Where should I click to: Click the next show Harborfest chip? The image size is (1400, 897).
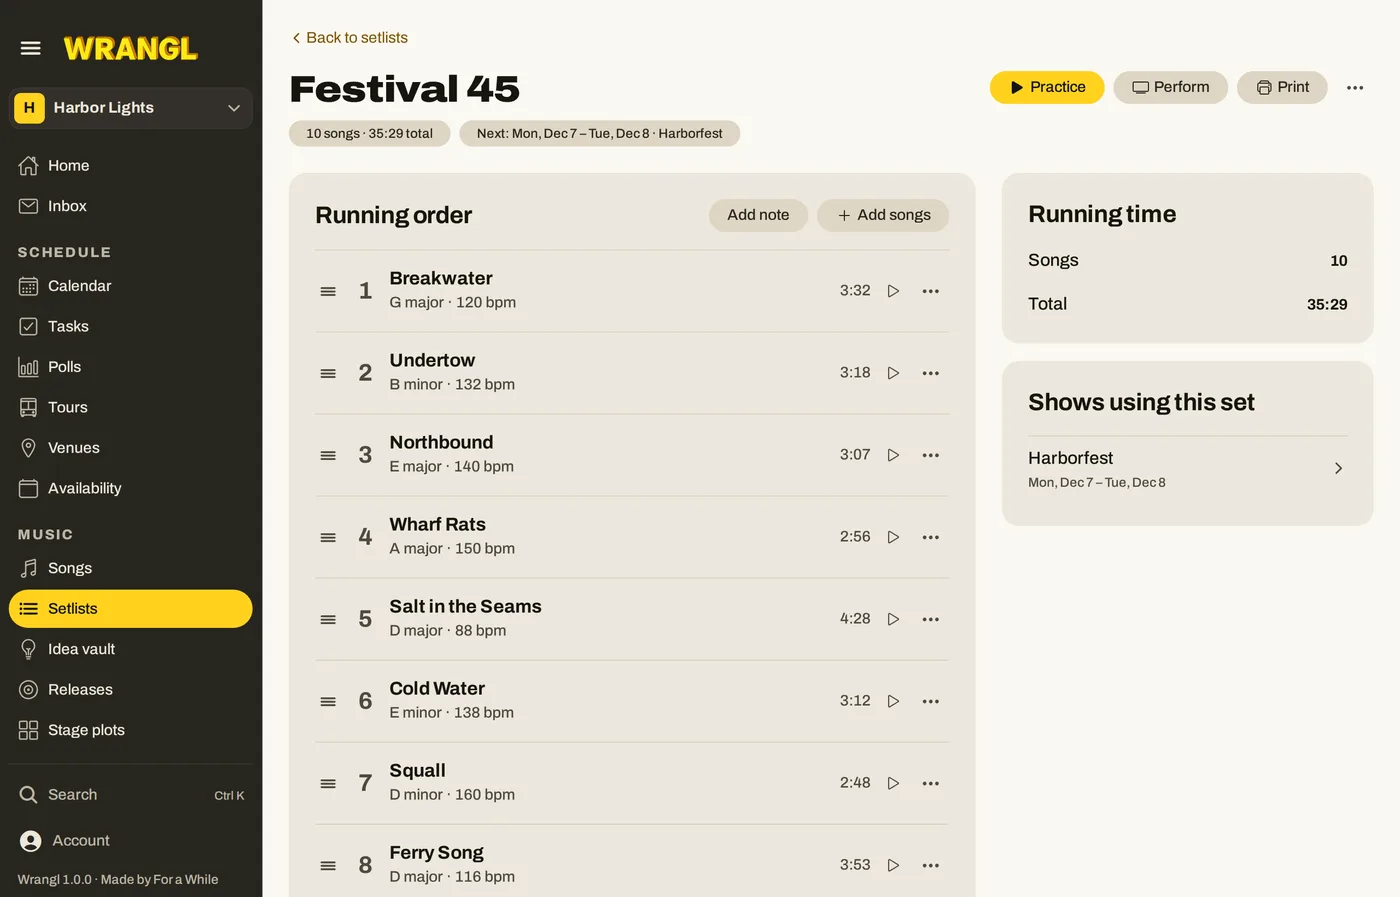click(x=600, y=134)
